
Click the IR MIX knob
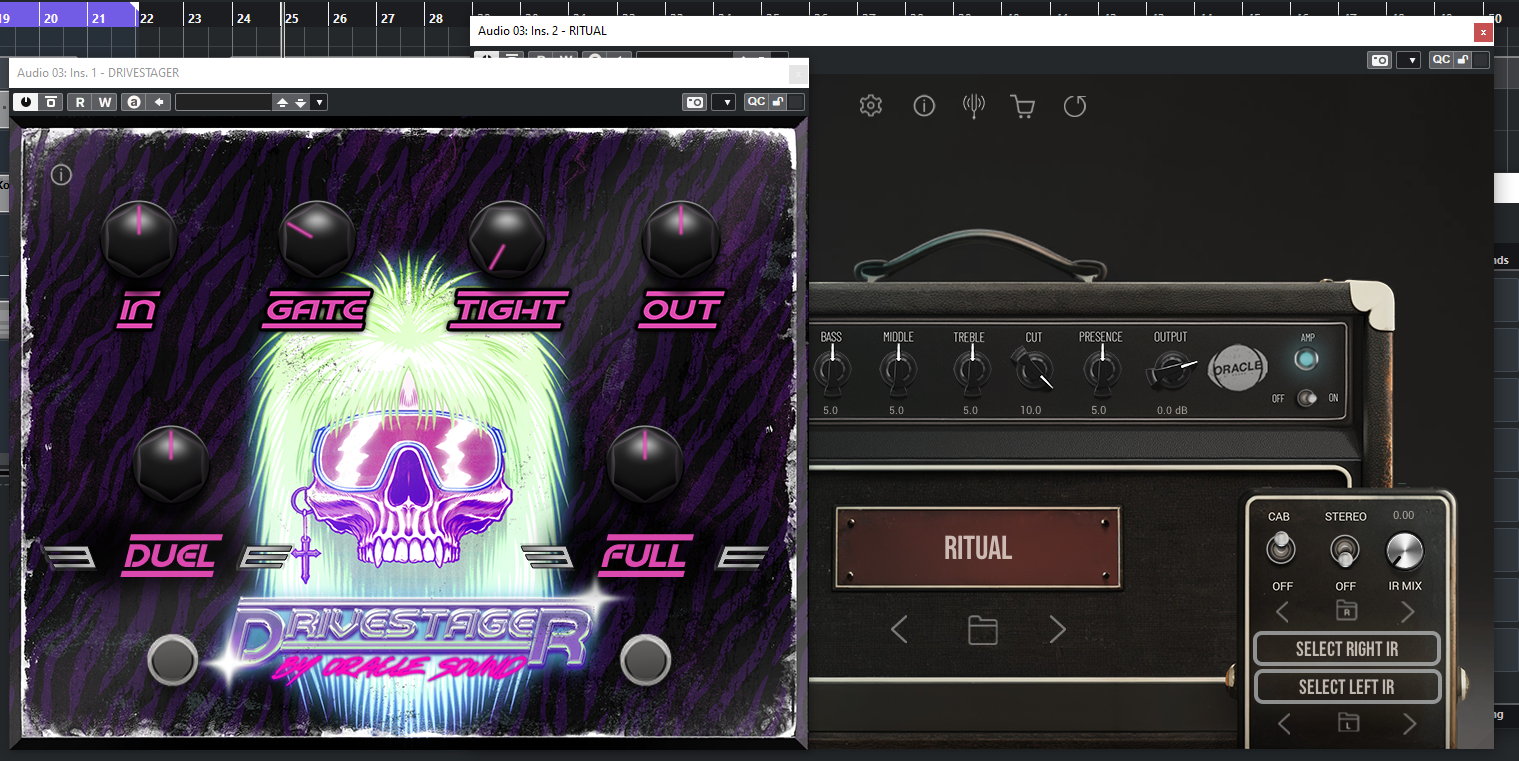coord(1404,551)
